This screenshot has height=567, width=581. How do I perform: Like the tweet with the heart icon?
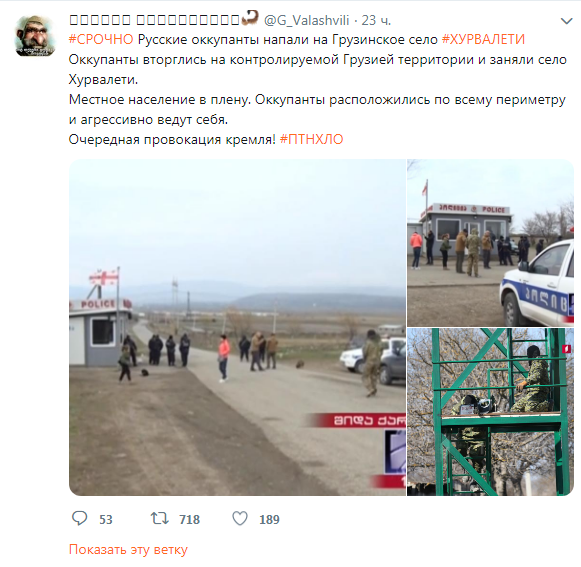point(240,518)
